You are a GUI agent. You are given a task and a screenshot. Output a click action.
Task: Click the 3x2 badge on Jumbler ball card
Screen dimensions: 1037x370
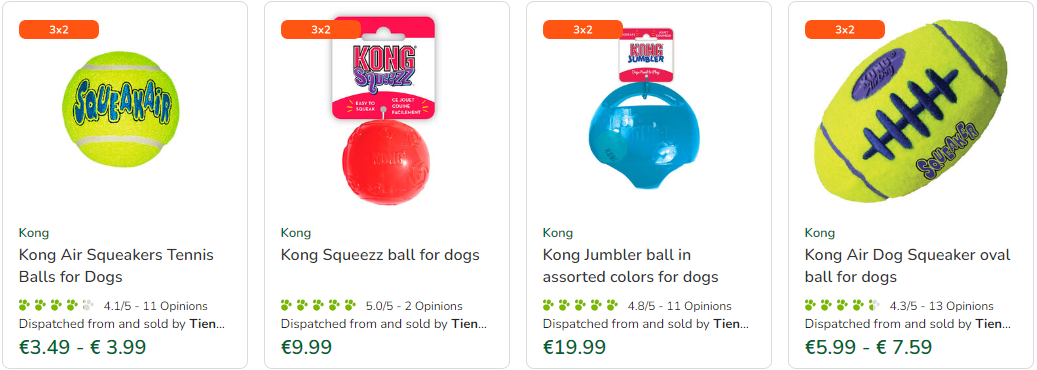(x=583, y=30)
